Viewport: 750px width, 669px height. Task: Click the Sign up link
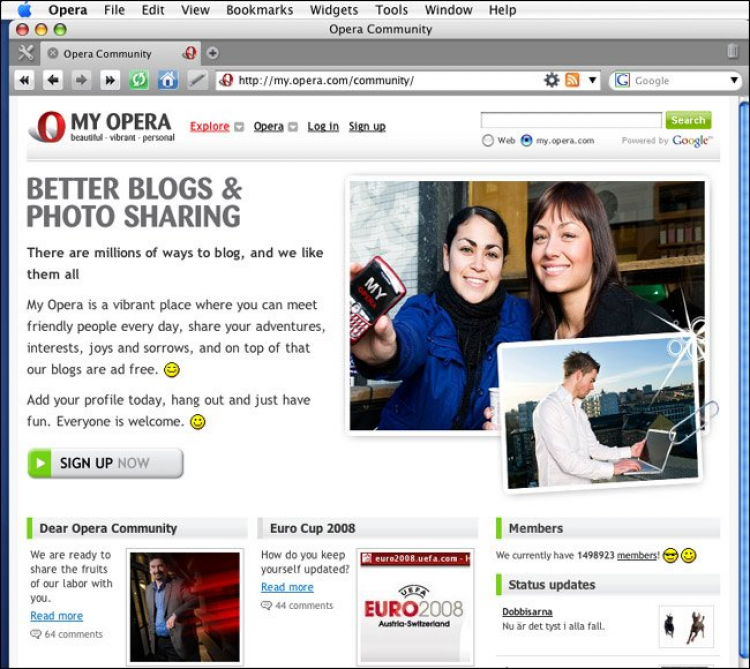pos(367,126)
